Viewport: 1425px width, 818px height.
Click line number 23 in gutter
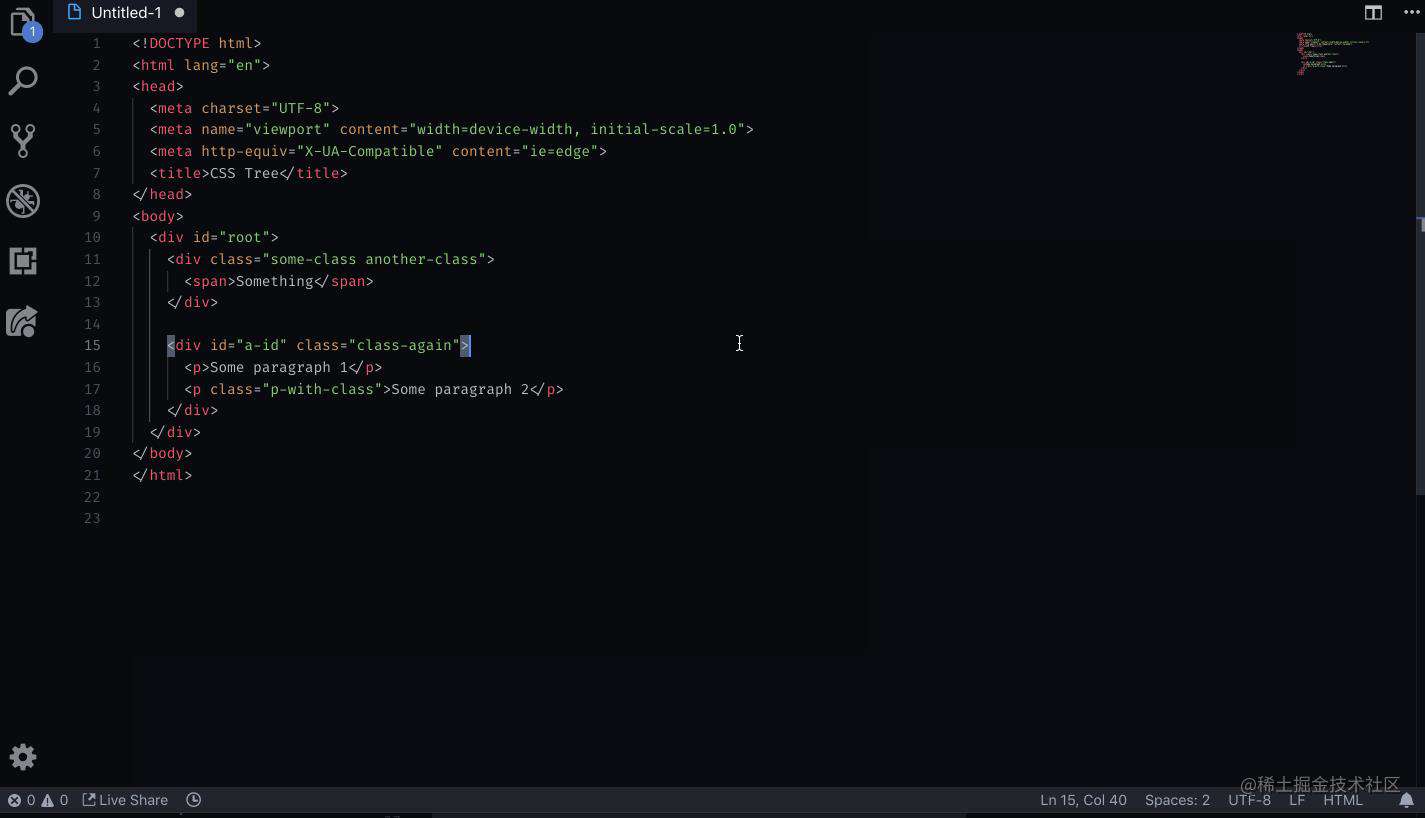pyautogui.click(x=92, y=518)
